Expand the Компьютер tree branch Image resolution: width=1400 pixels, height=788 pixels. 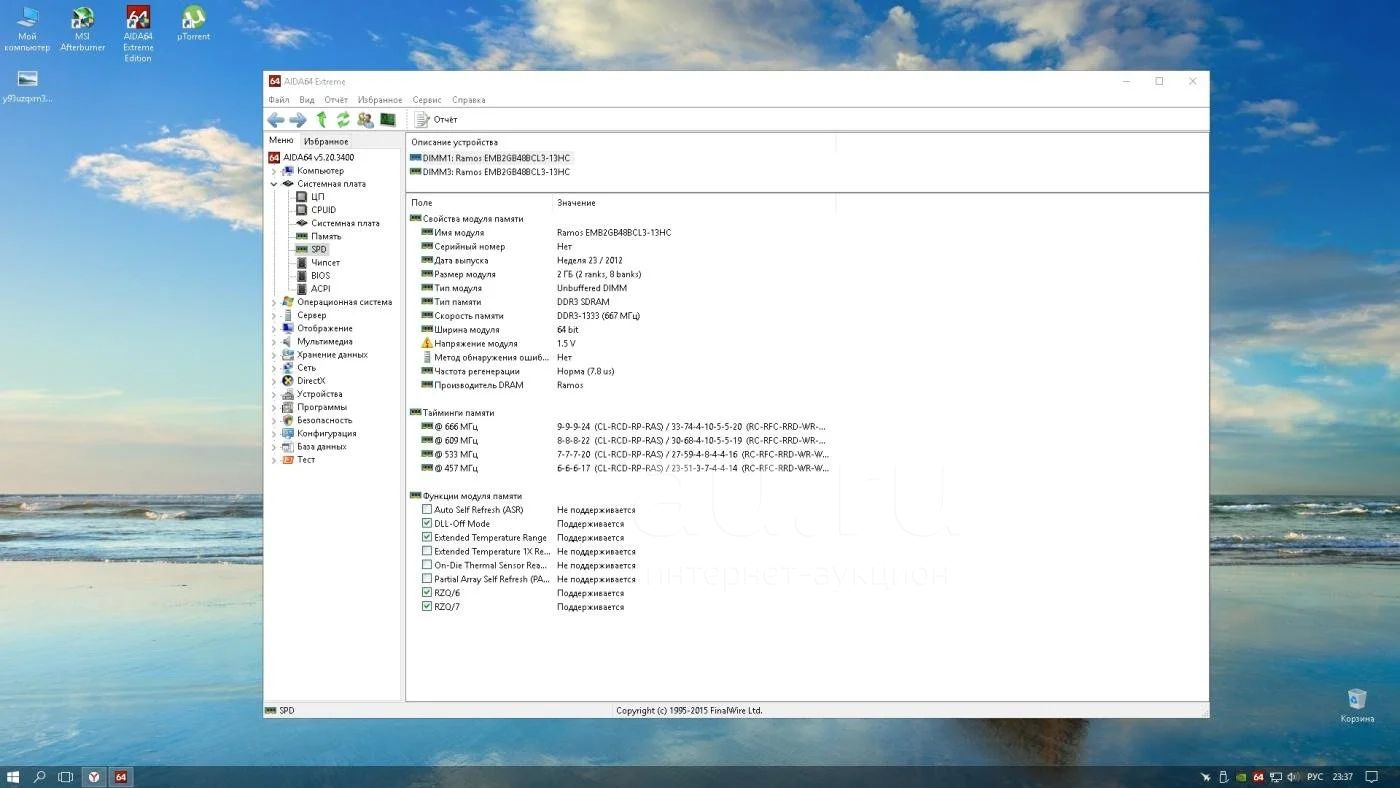(x=274, y=171)
